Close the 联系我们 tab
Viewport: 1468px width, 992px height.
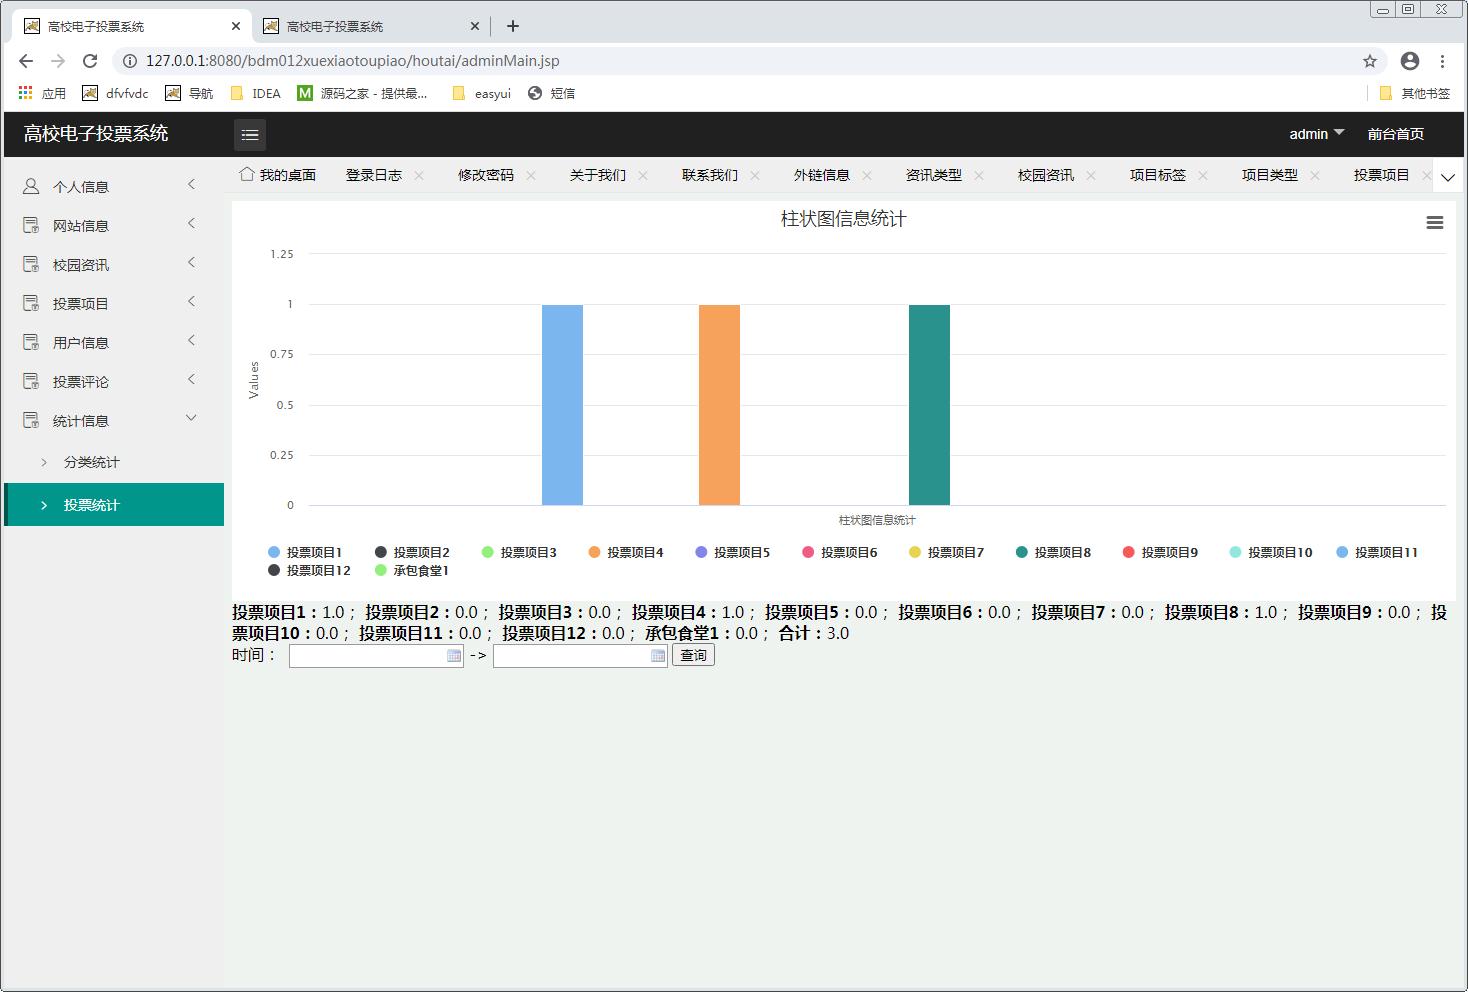(755, 175)
